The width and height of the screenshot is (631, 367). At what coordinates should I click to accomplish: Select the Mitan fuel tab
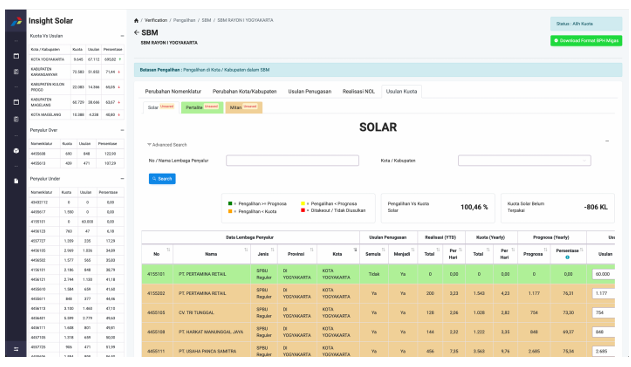243,107
